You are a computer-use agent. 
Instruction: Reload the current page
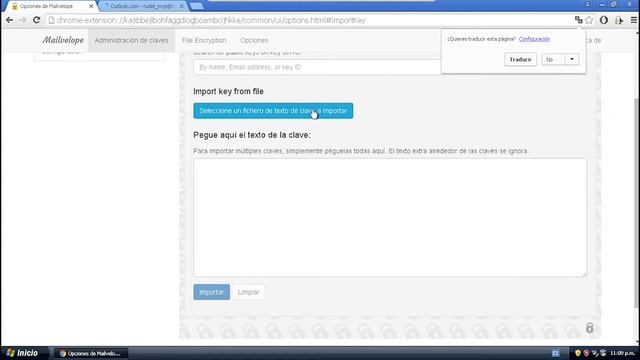(36, 20)
